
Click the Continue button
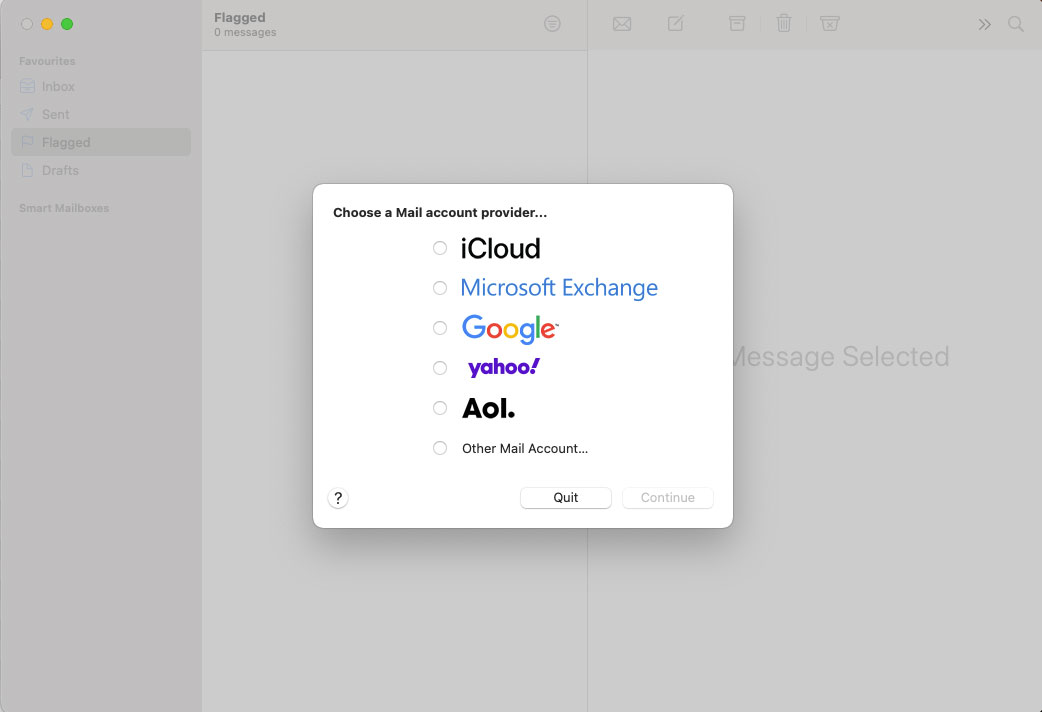tap(668, 497)
